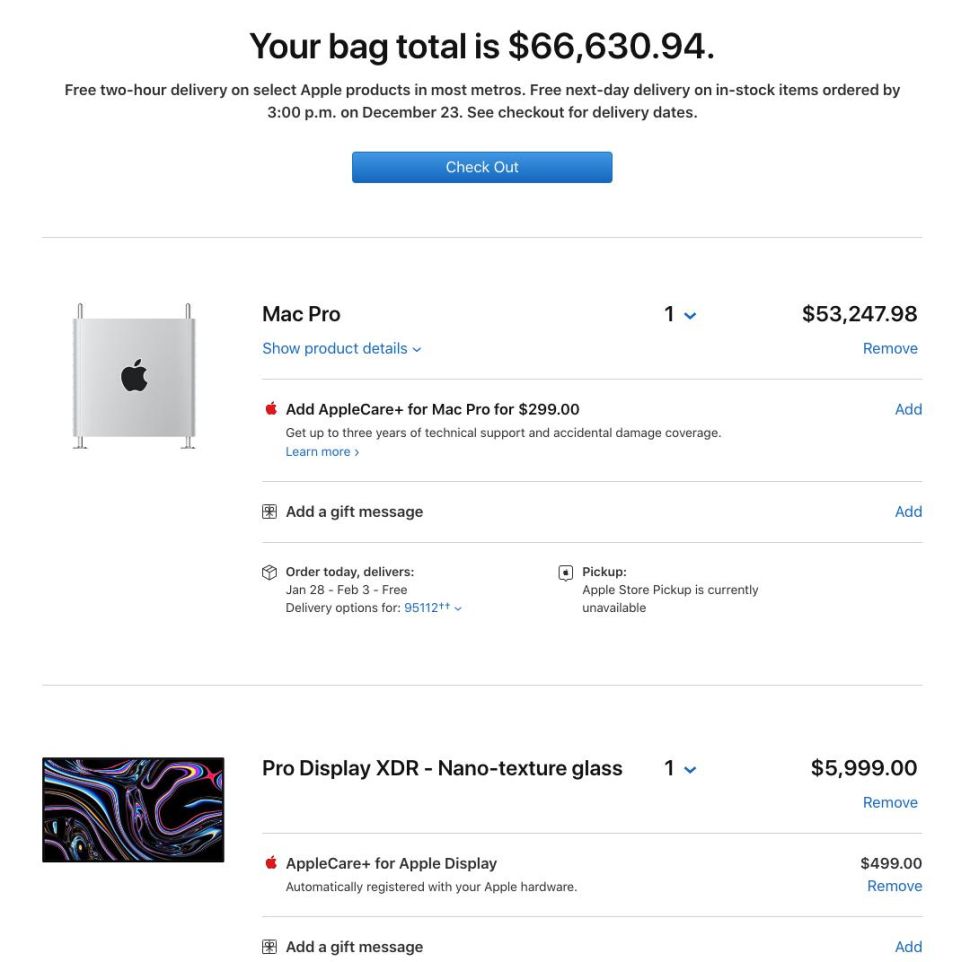Add a gift message to Pro Display XDR
Screen dimensions: 970x962
908,947
